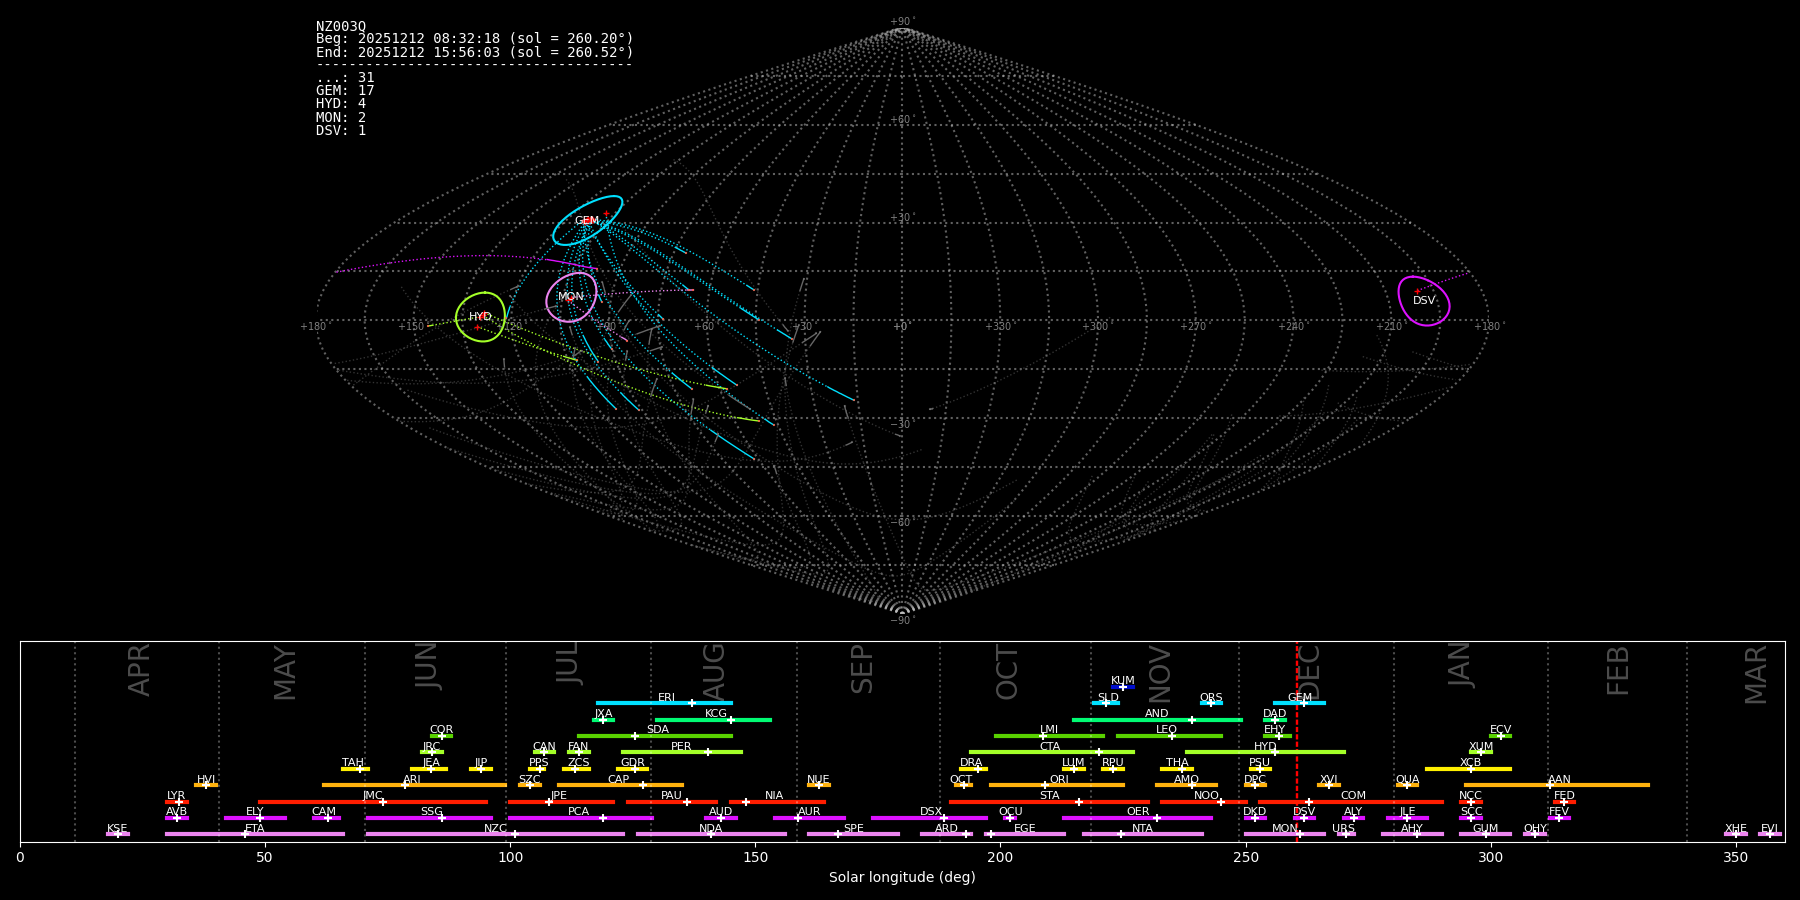Viewport: 1800px width, 900px height.
Task: Click the DRA shower label in timeline
Action: pyautogui.click(x=972, y=763)
